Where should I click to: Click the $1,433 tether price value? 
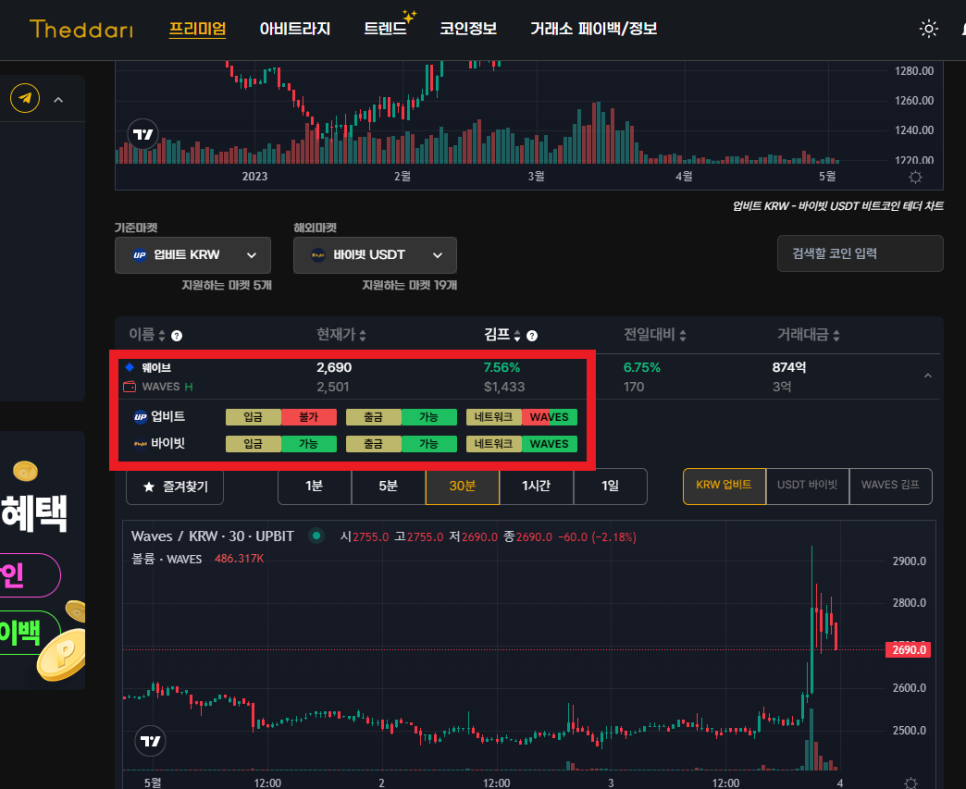(504, 387)
